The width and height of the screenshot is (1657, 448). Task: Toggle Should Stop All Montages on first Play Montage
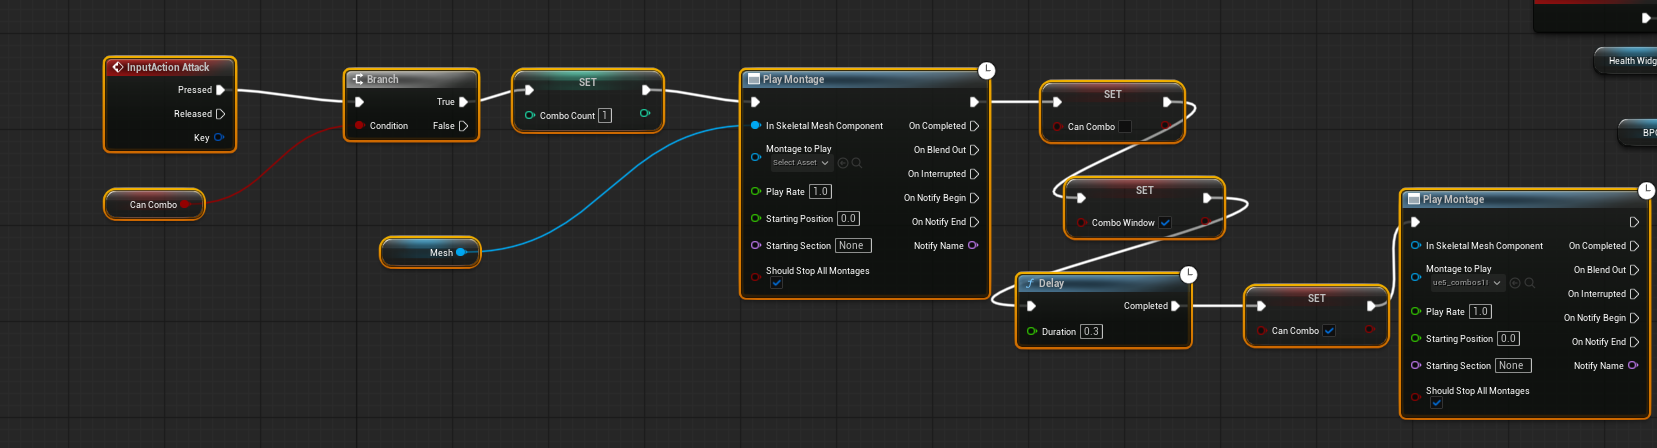tap(777, 283)
